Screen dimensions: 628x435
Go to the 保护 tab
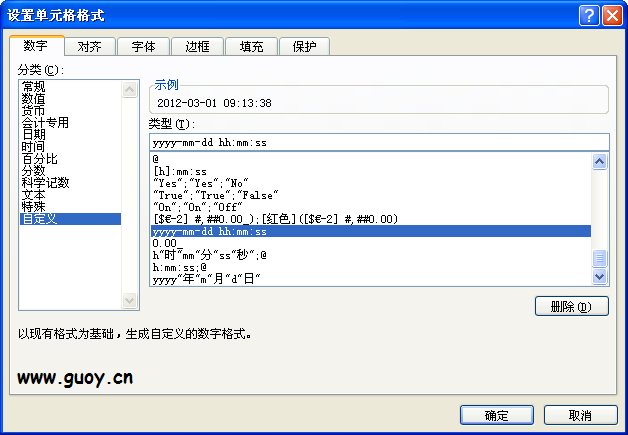tap(304, 46)
